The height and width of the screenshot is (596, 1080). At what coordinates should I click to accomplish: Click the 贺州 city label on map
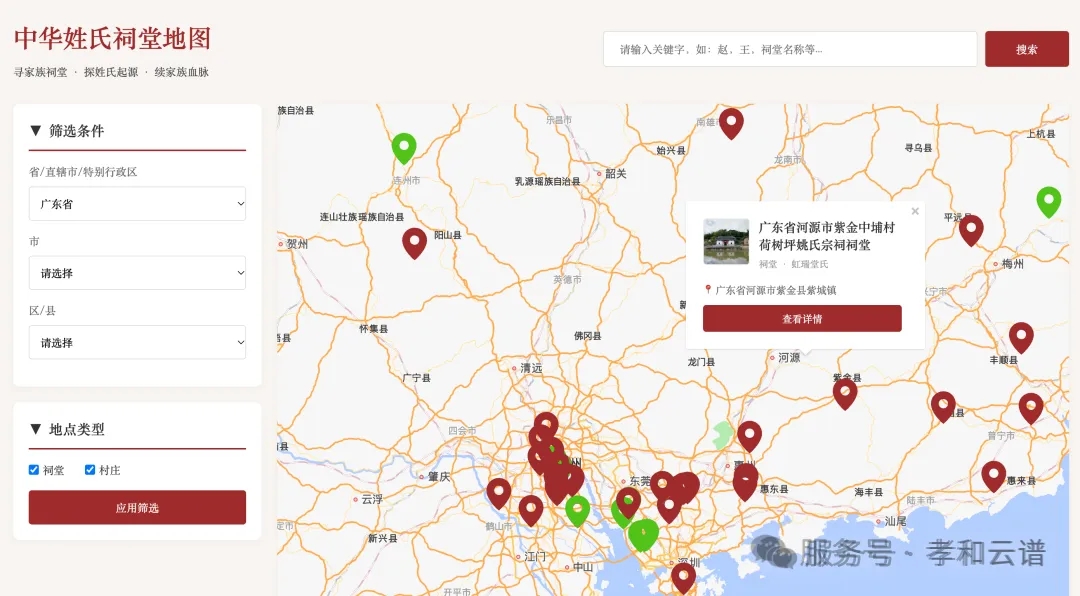pyautogui.click(x=298, y=244)
